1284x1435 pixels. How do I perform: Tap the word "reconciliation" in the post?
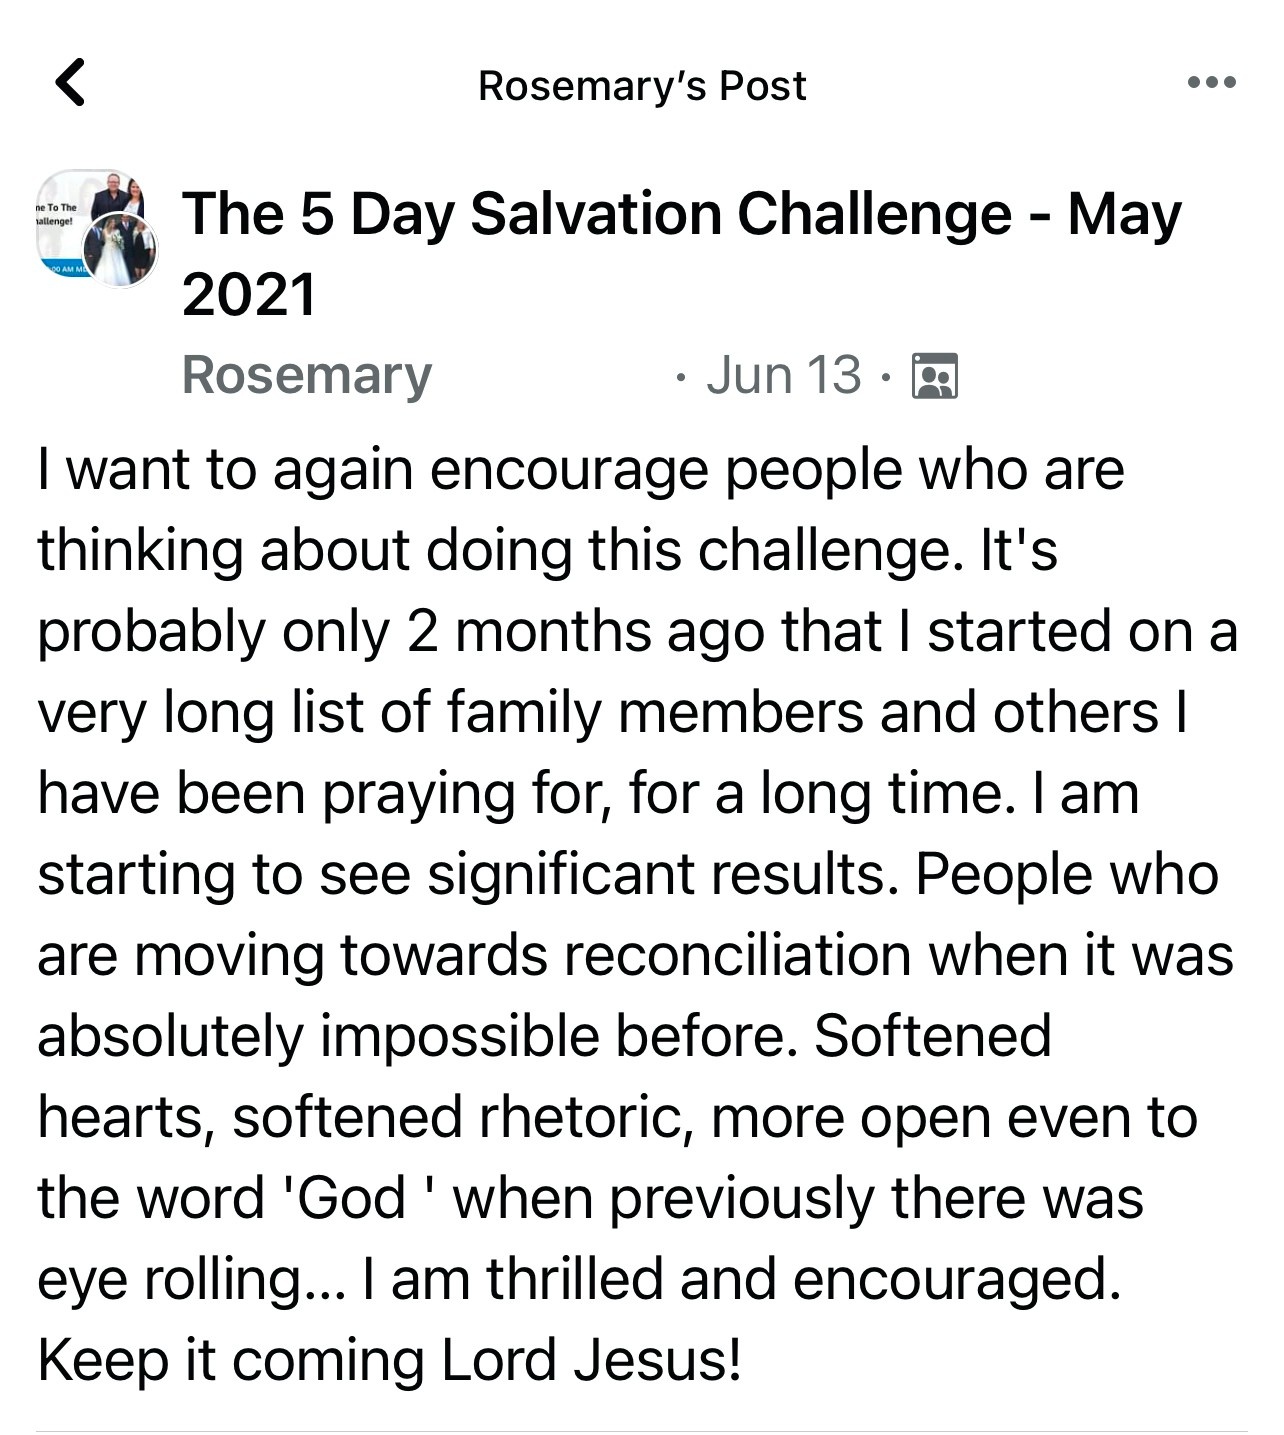737,955
